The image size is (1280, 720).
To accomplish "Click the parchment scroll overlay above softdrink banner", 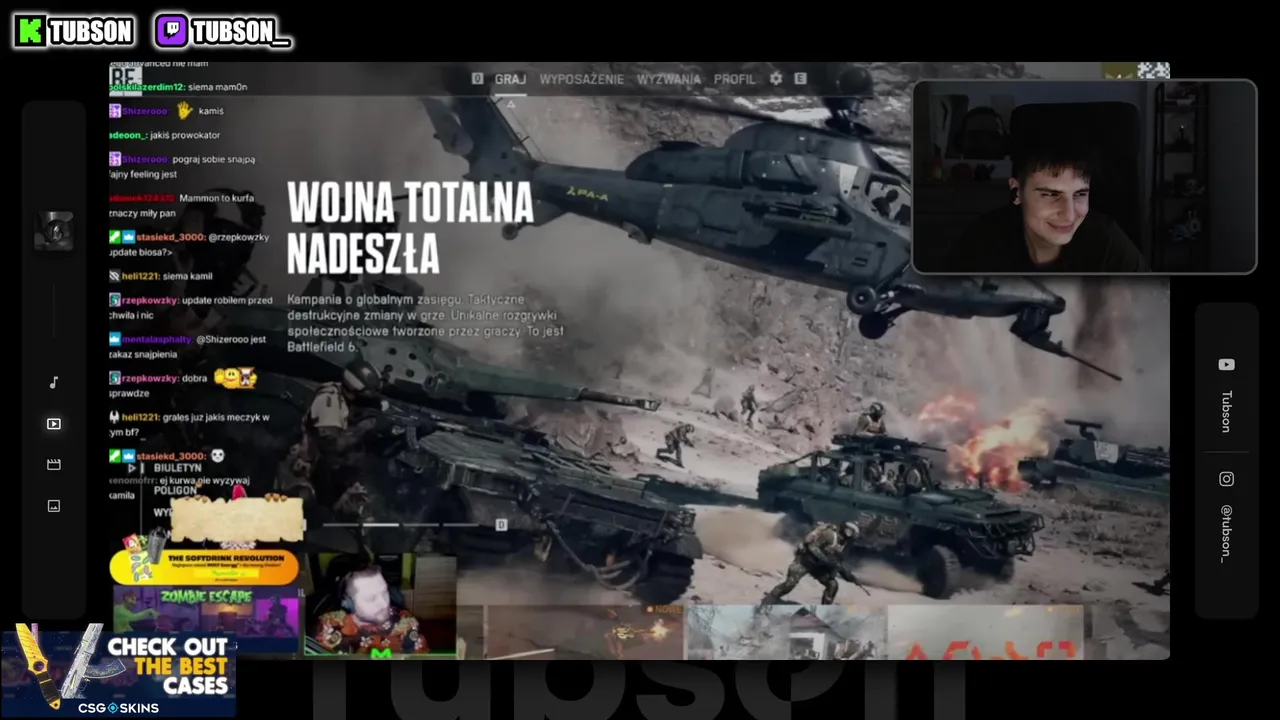I will pos(237,521).
